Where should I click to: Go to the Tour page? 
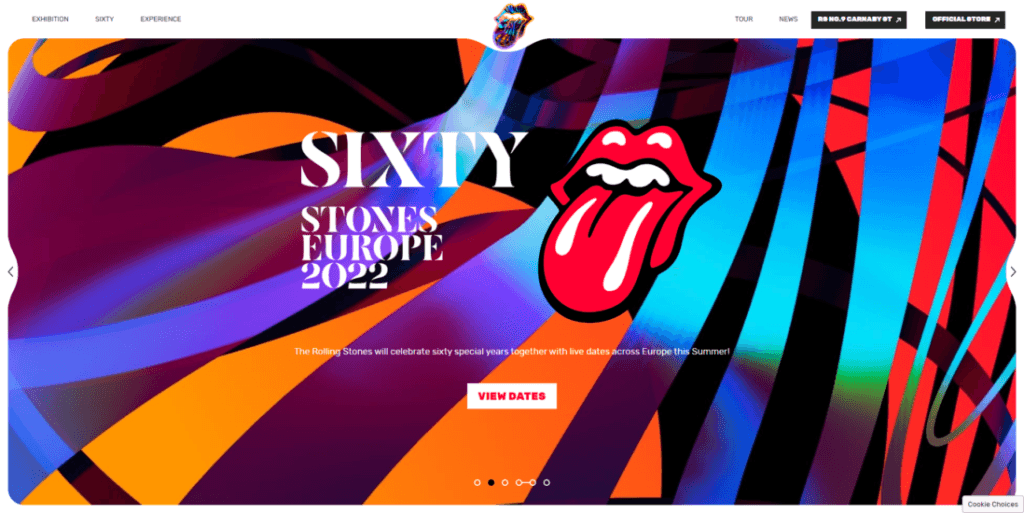[744, 19]
